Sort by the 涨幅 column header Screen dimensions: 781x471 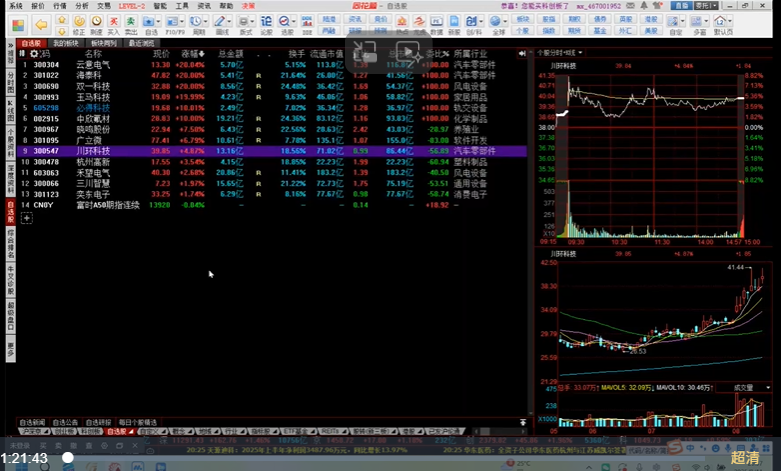click(189, 54)
